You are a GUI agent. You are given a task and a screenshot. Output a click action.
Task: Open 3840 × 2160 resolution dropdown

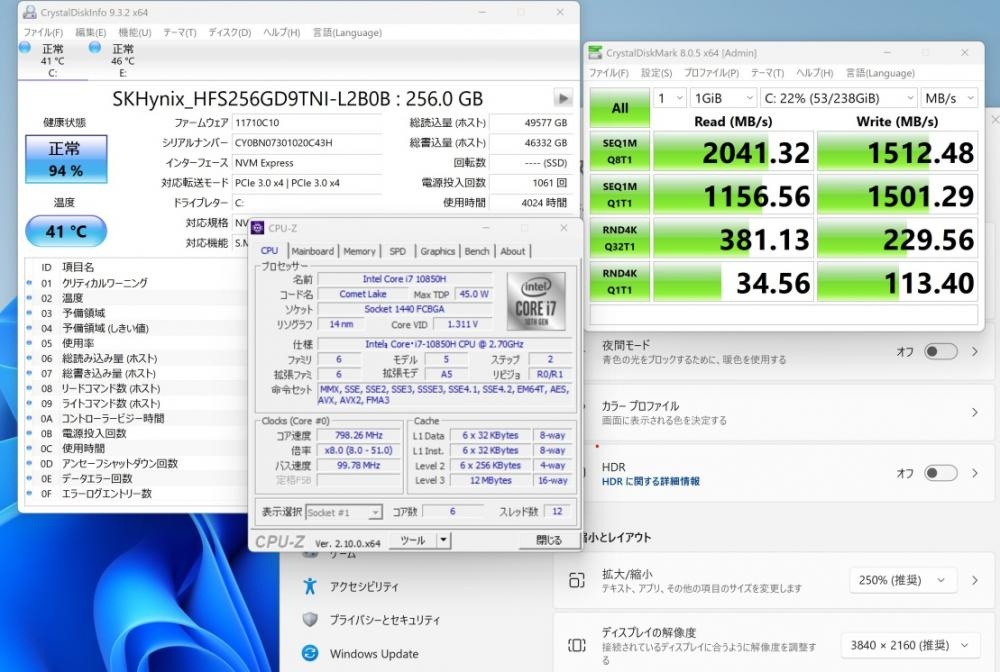[x=910, y=645]
